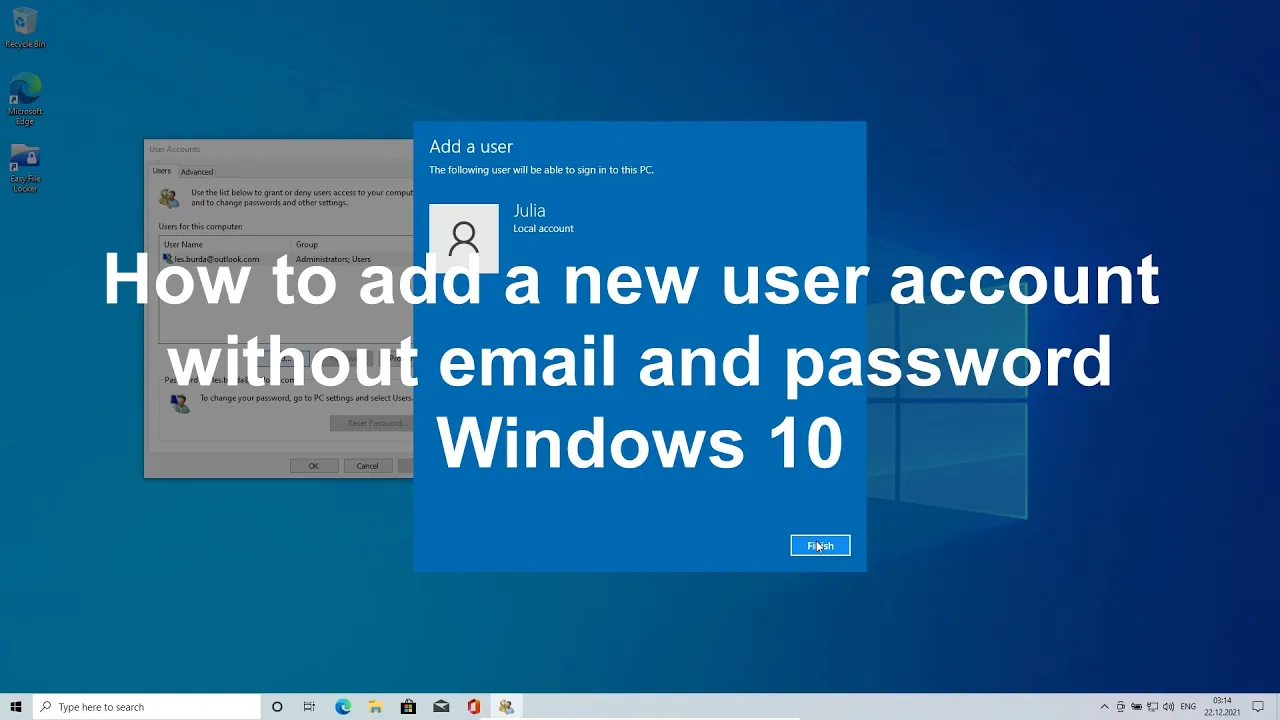Viewport: 1280px width, 720px height.
Task: Show hidden system tray icons
Action: 1104,707
